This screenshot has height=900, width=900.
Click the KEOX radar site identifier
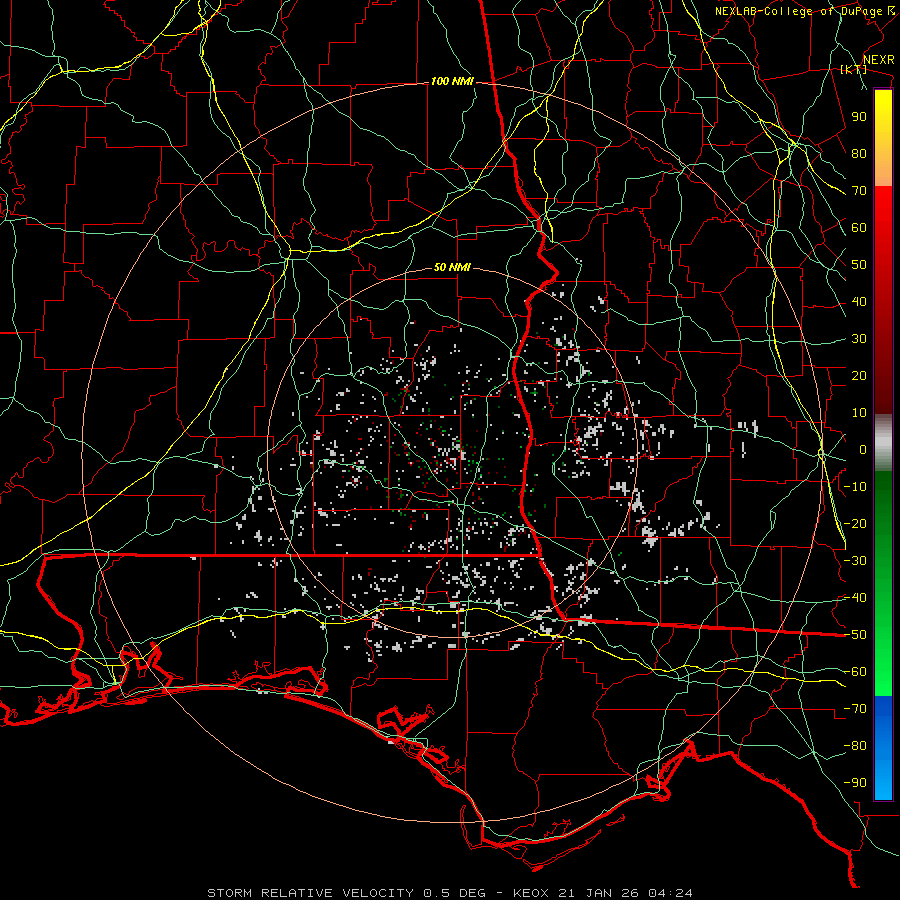532,893
